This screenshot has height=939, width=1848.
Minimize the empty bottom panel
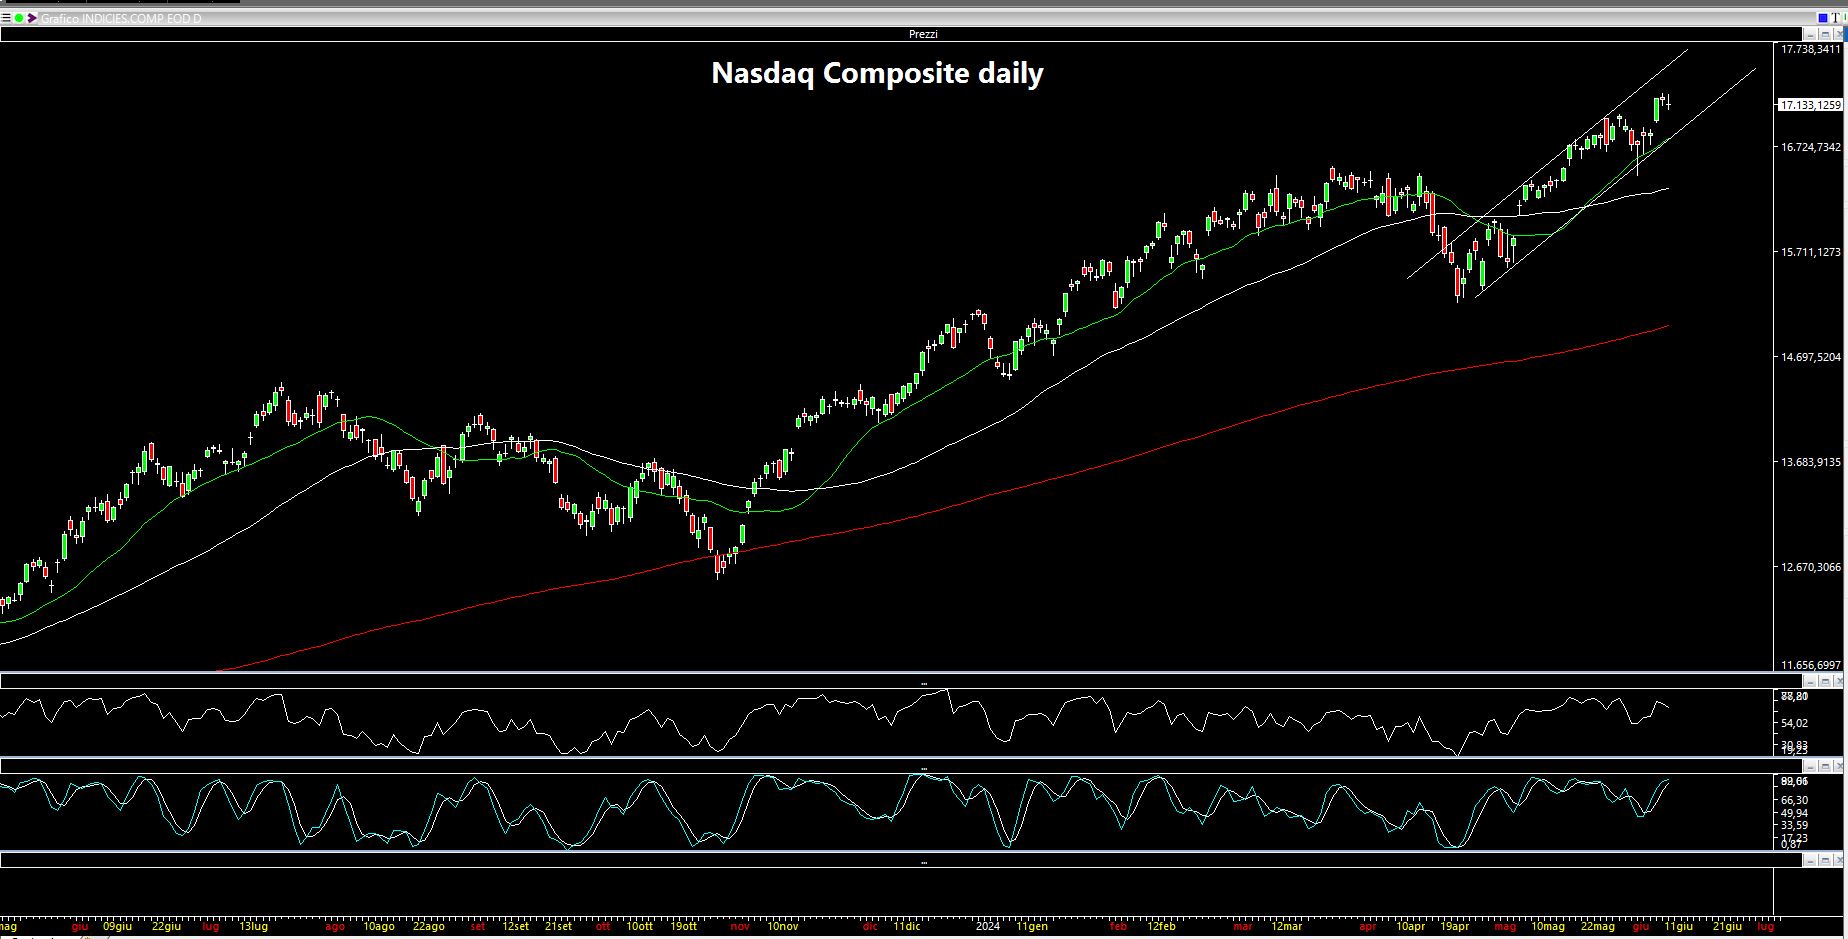tap(1810, 859)
